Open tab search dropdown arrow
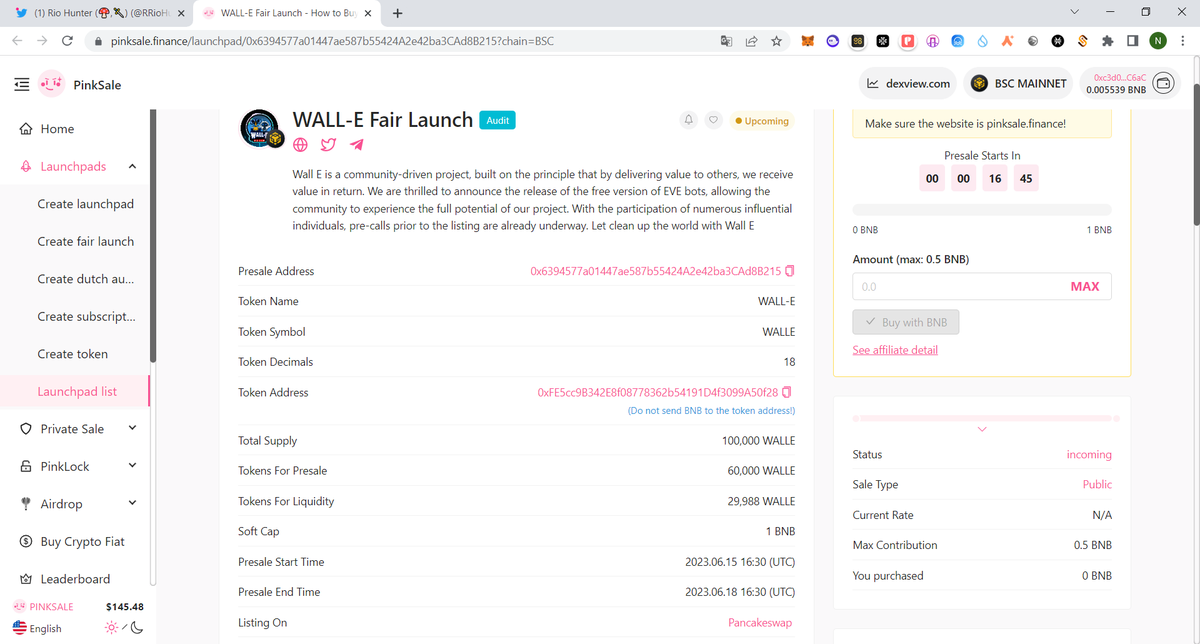This screenshot has height=644, width=1200. pyautogui.click(x=1074, y=13)
